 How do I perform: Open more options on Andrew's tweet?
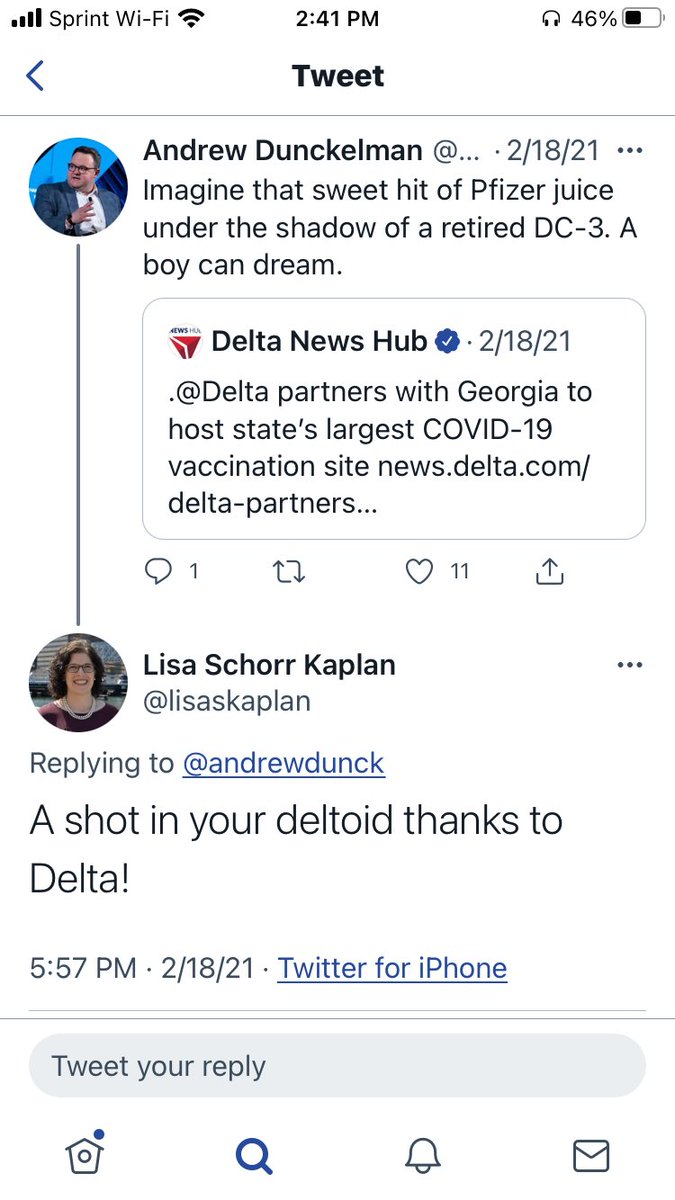click(x=630, y=151)
